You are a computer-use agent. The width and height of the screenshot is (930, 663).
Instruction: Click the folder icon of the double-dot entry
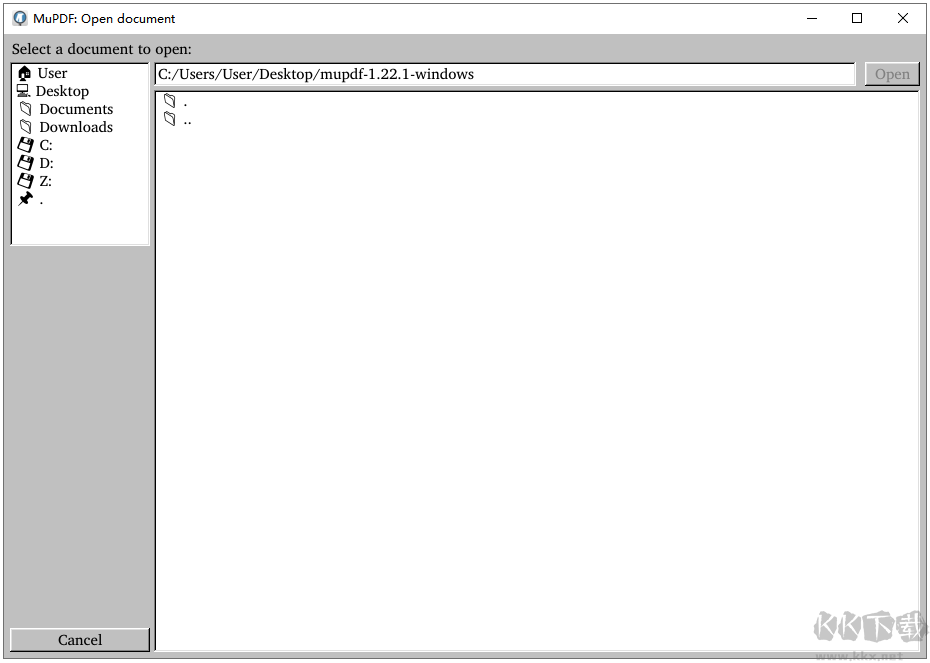coord(170,119)
